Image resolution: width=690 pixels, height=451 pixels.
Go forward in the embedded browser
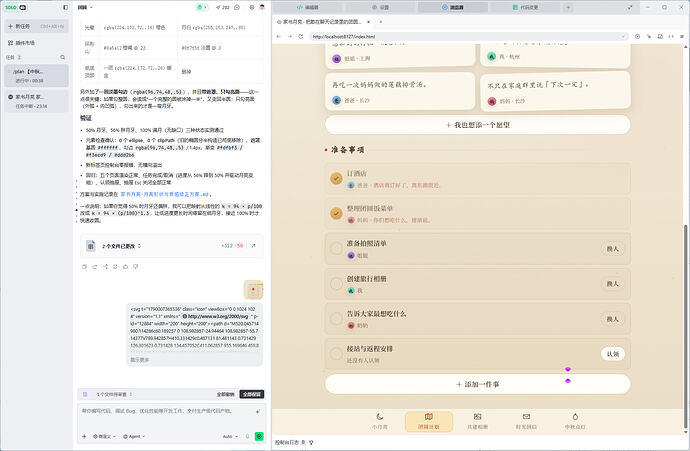(290, 37)
